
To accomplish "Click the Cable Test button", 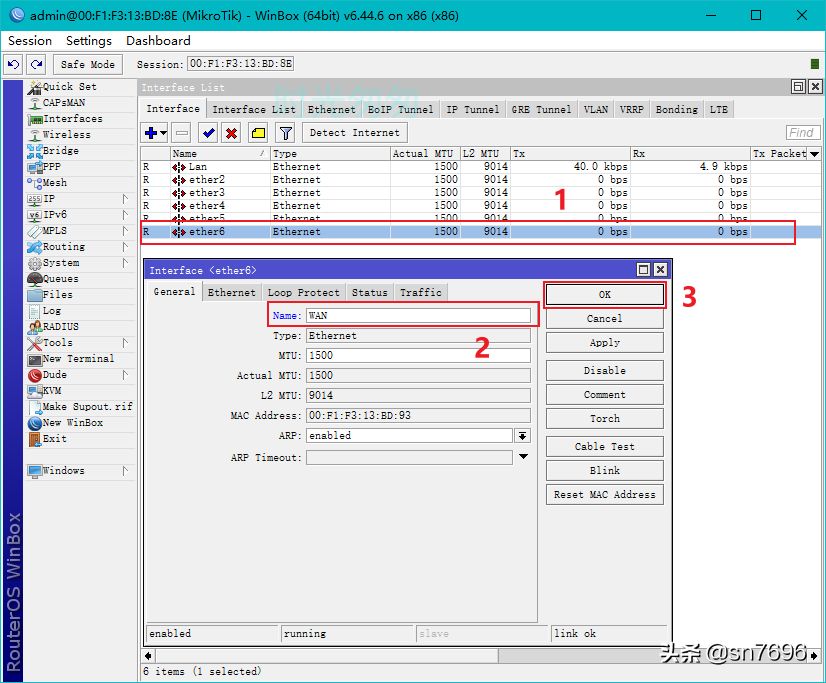I will point(605,447).
